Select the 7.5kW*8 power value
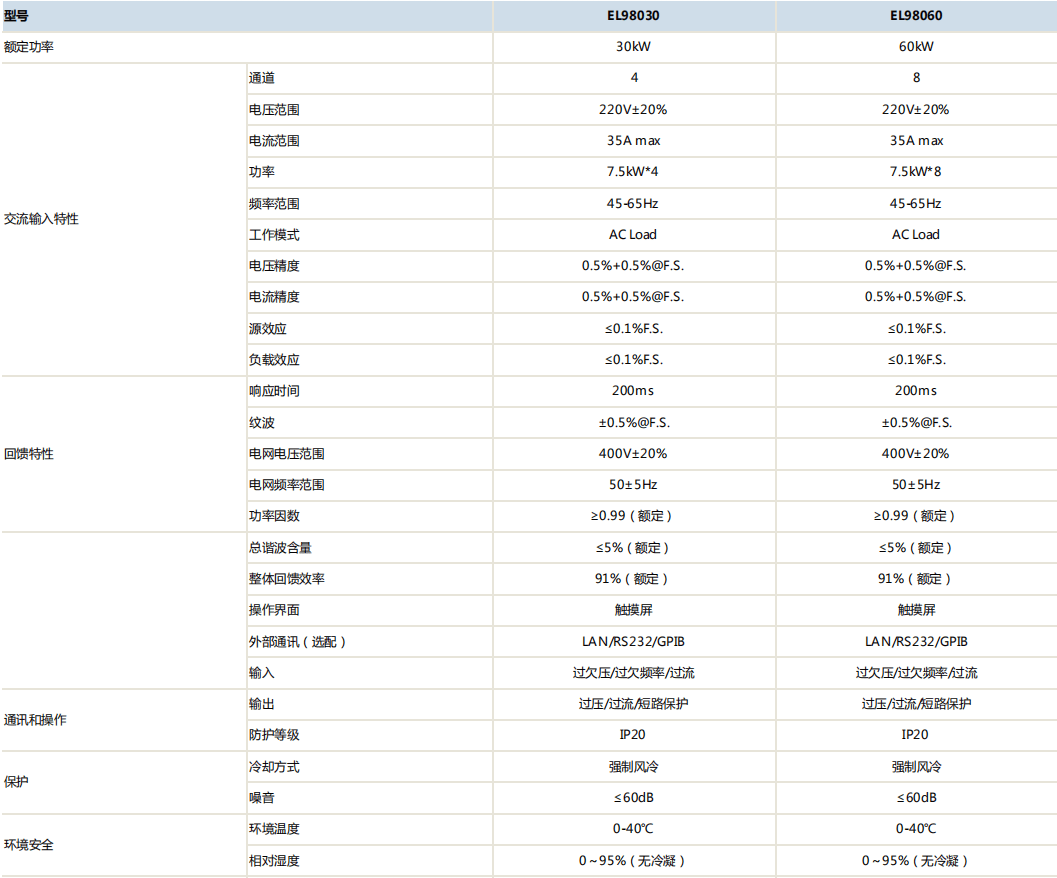 point(915,172)
